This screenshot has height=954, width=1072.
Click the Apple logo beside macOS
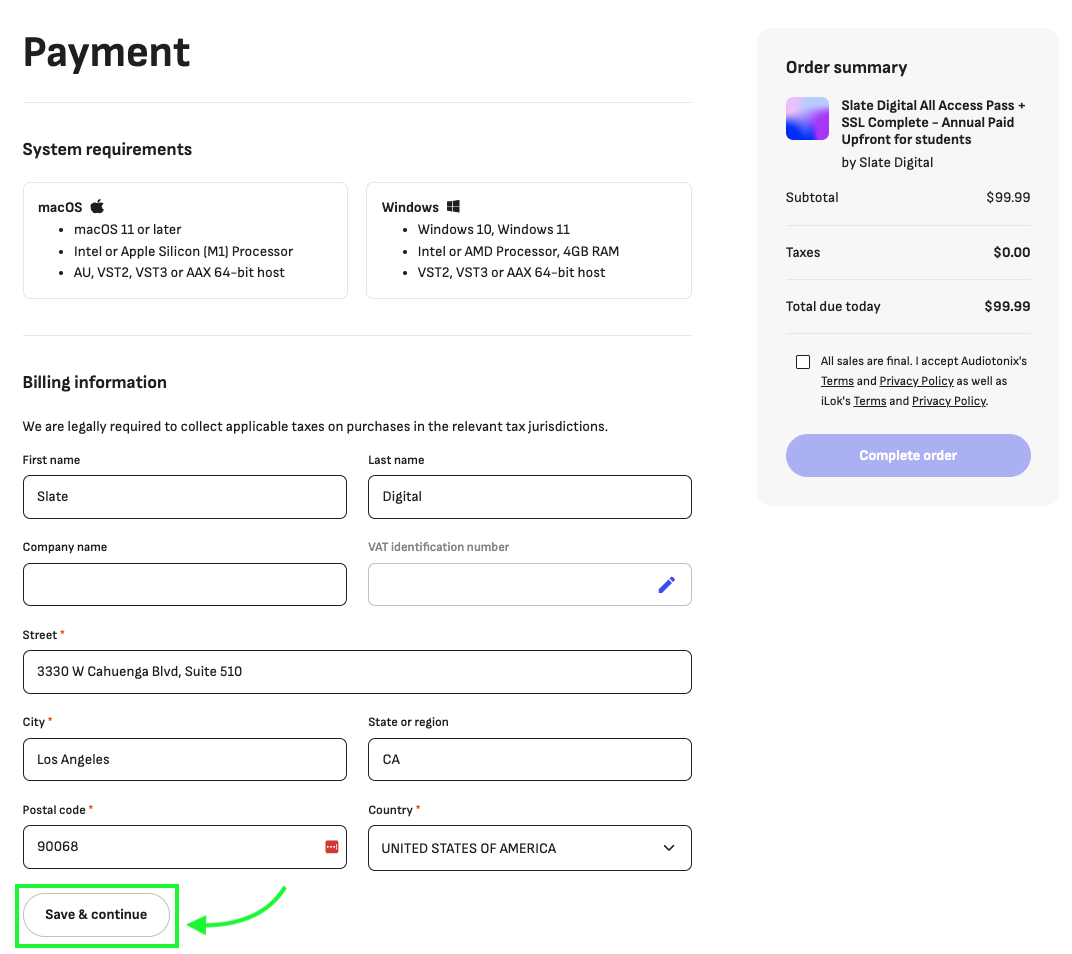(98, 206)
